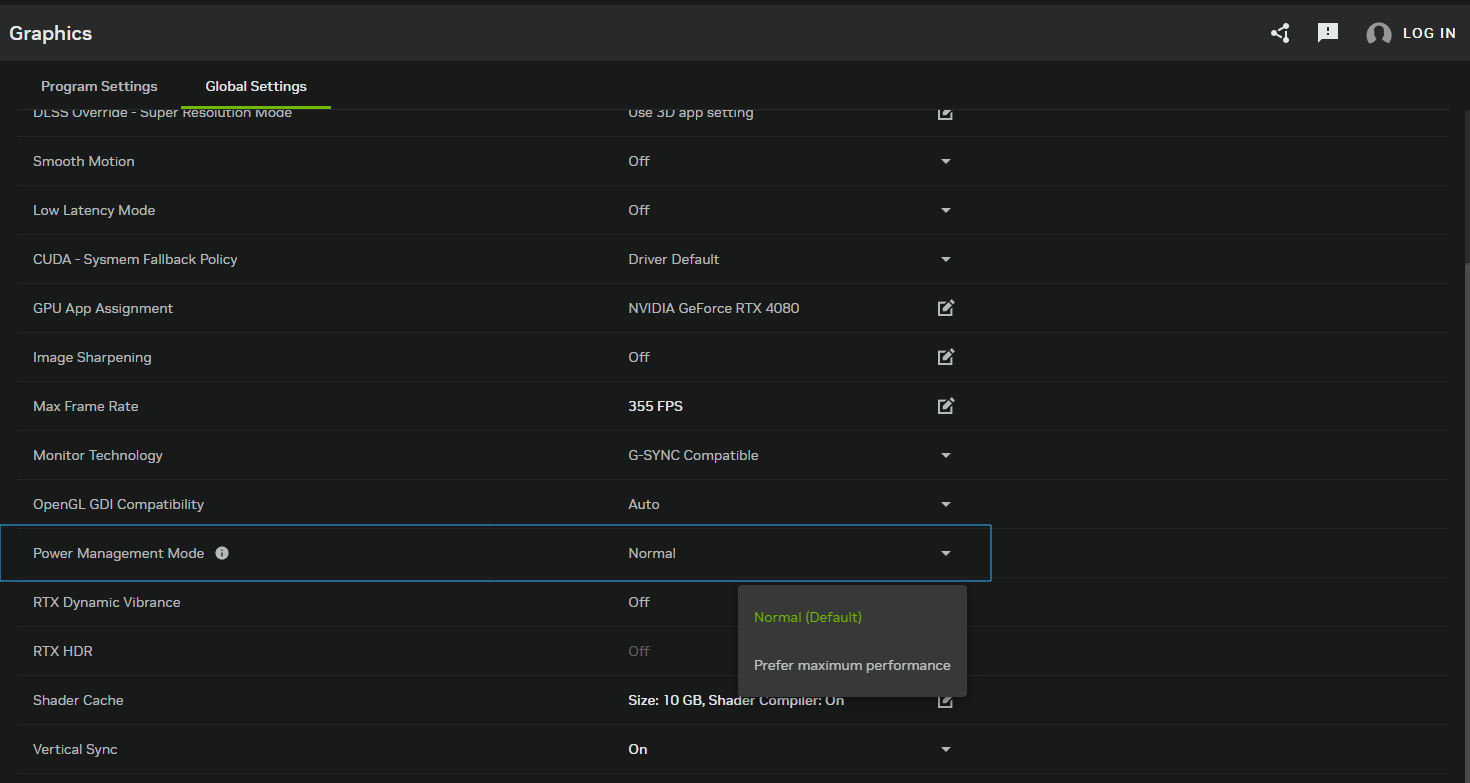Edit DLSS Override Super Resolution Mode setting
The width and height of the screenshot is (1470, 783).
945,113
